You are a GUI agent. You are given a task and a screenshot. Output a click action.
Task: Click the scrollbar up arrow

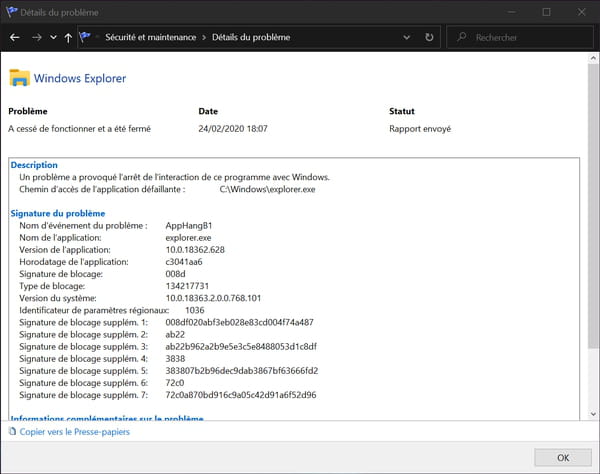593,58
